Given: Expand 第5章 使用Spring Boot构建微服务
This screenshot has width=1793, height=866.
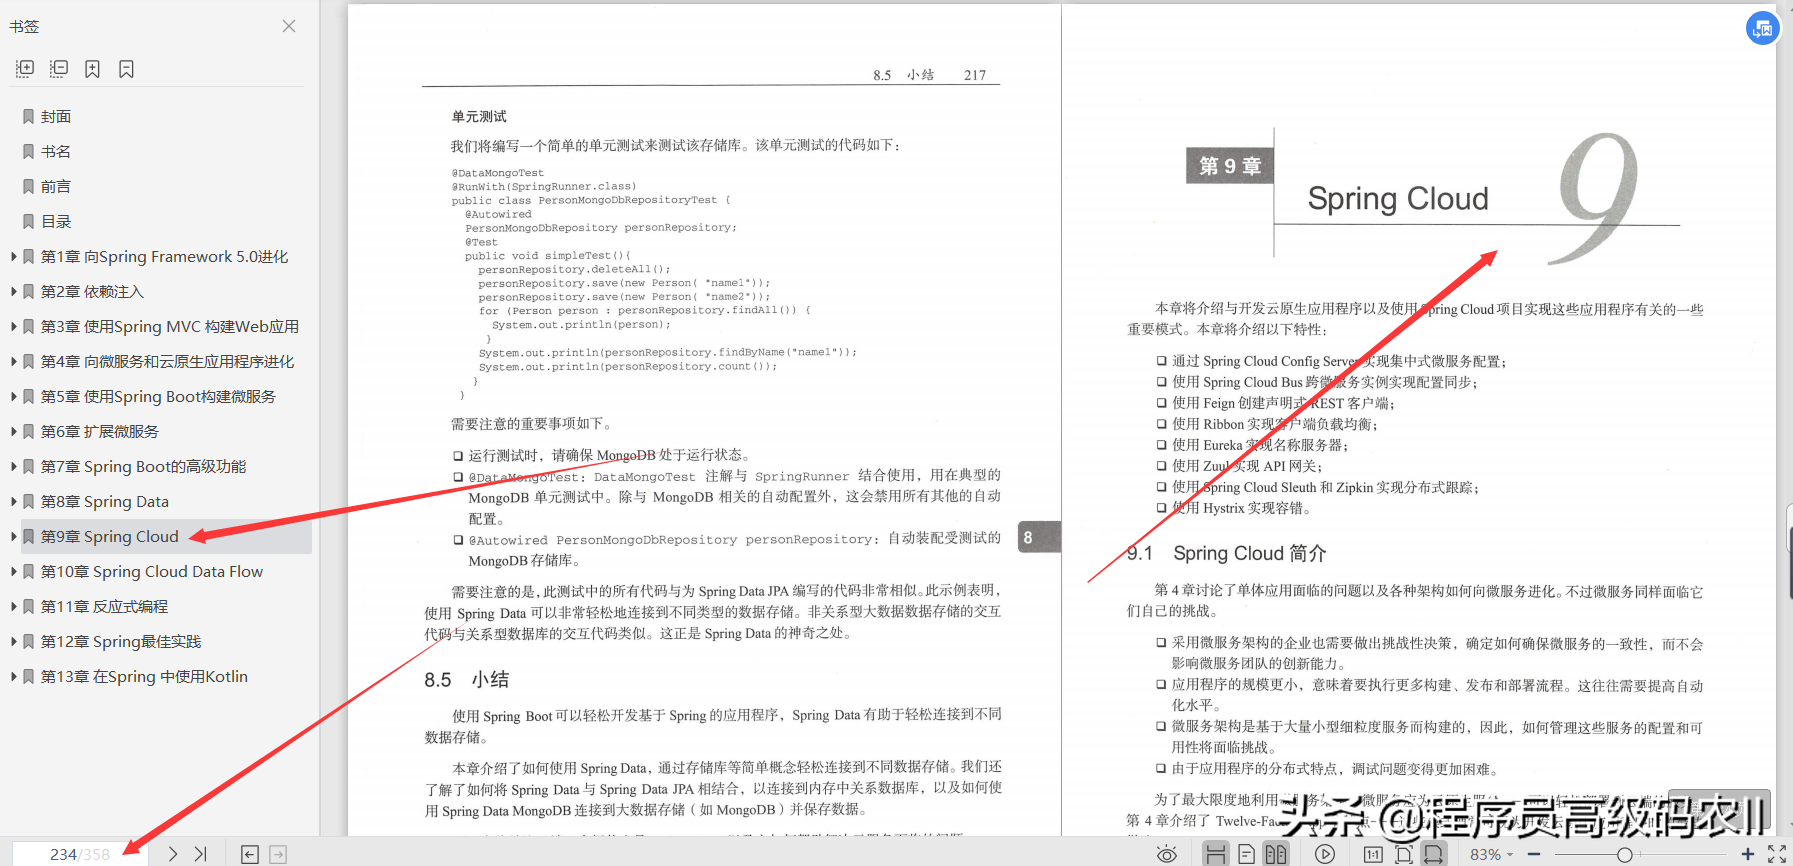Looking at the screenshot, I should (x=13, y=396).
